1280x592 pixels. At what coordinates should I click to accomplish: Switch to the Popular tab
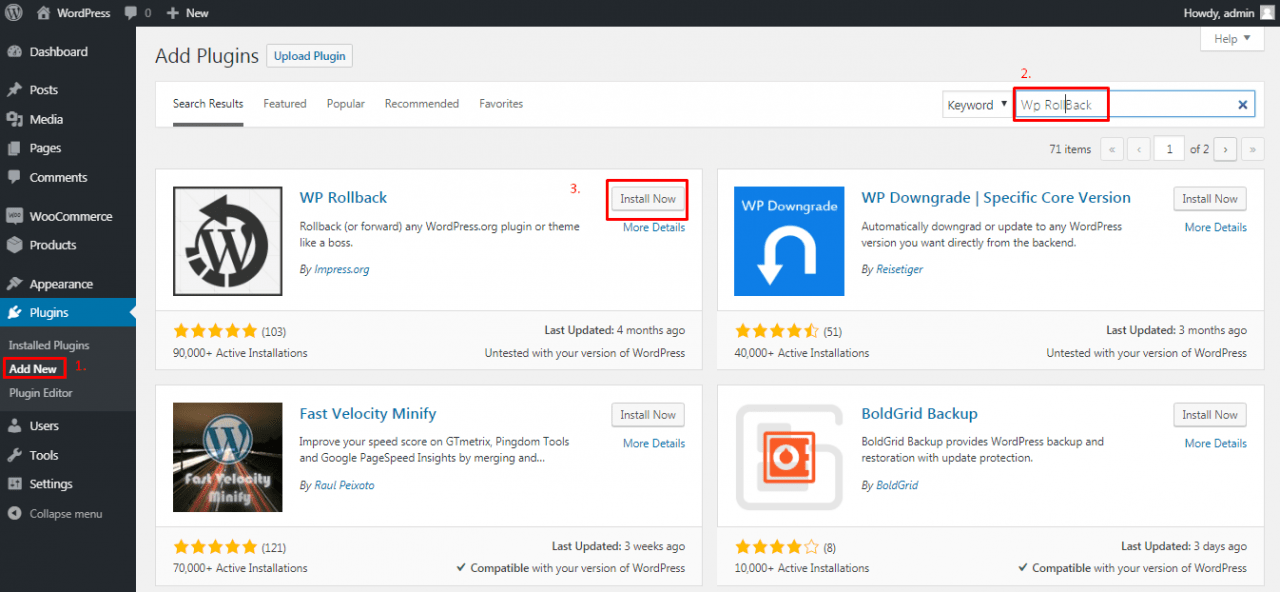(x=346, y=104)
